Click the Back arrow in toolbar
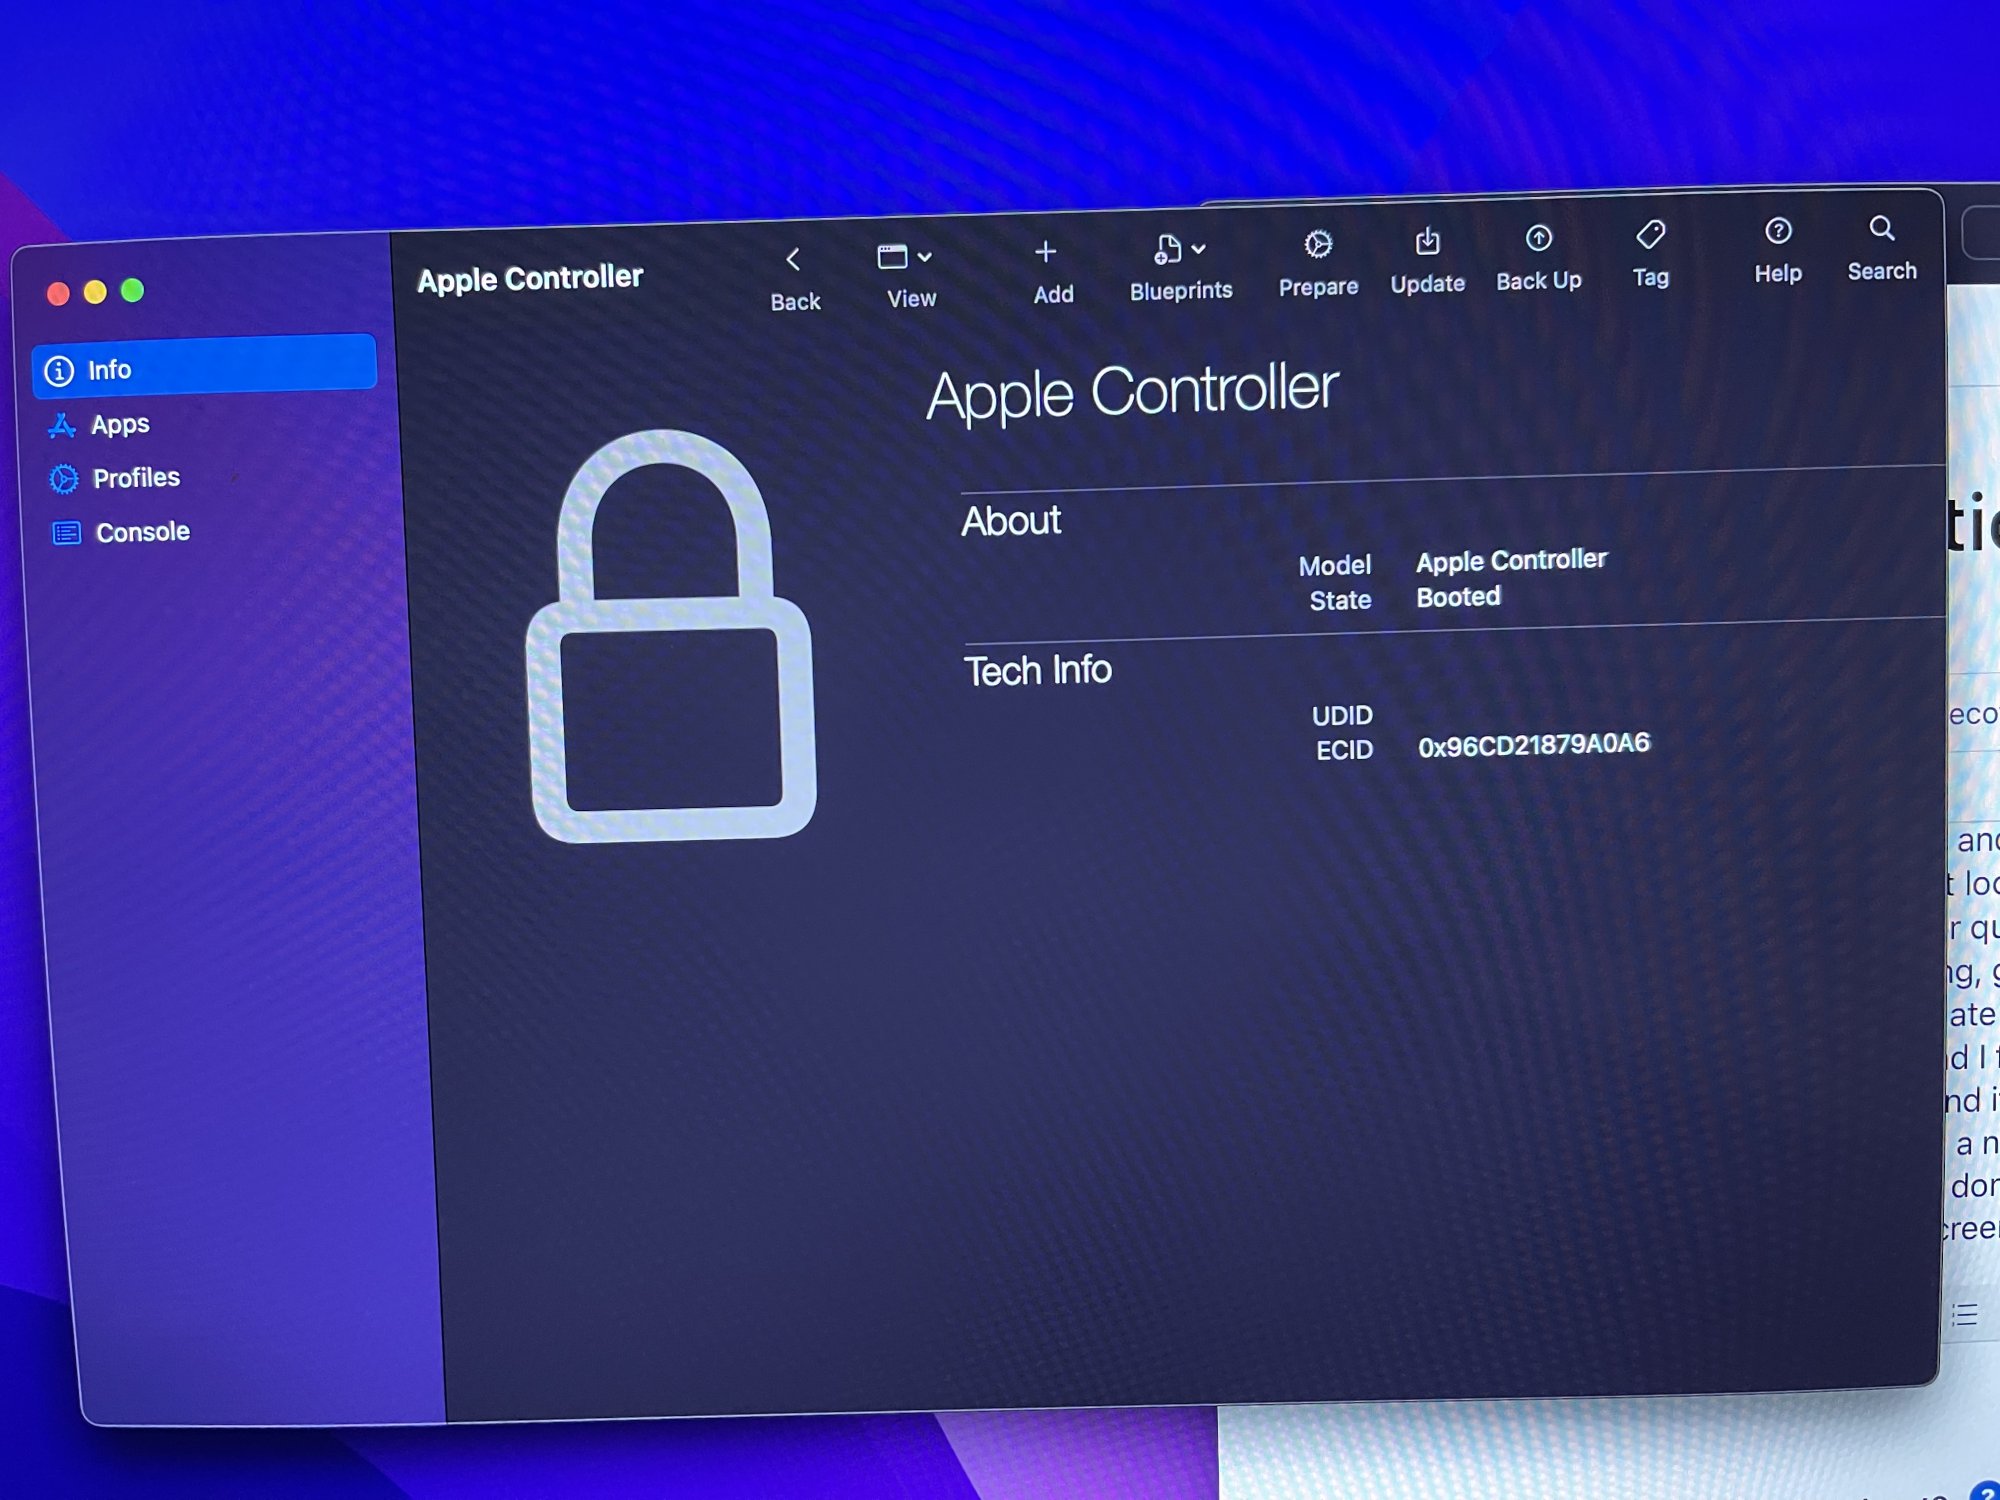 (793, 261)
